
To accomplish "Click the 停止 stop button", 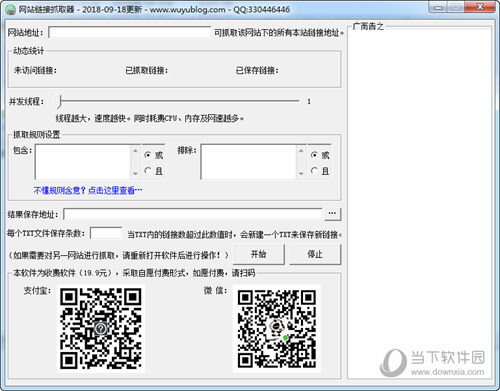I will (x=315, y=254).
